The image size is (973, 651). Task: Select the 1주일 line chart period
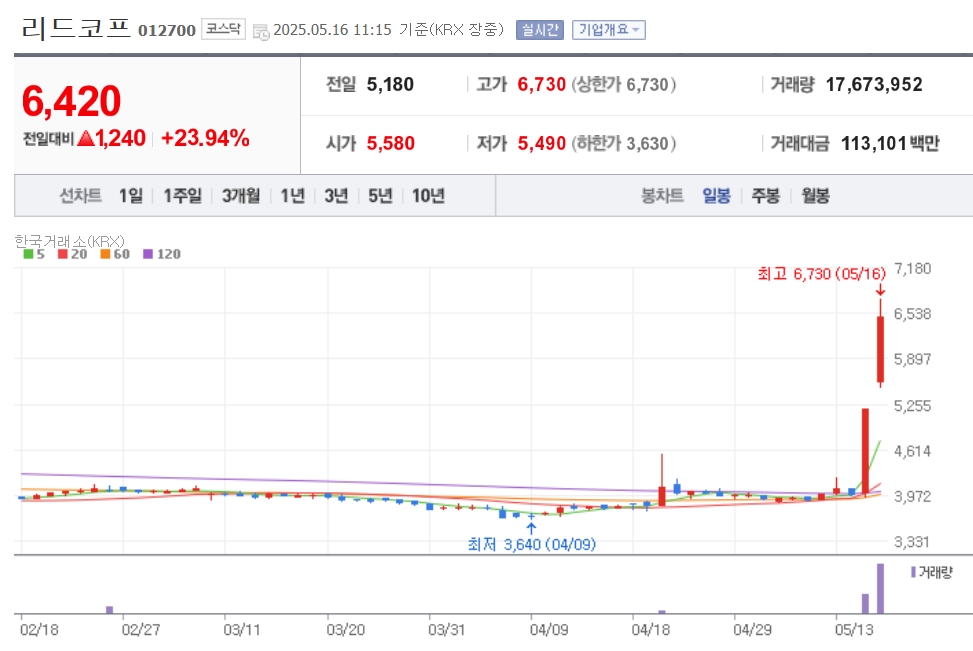tap(182, 196)
